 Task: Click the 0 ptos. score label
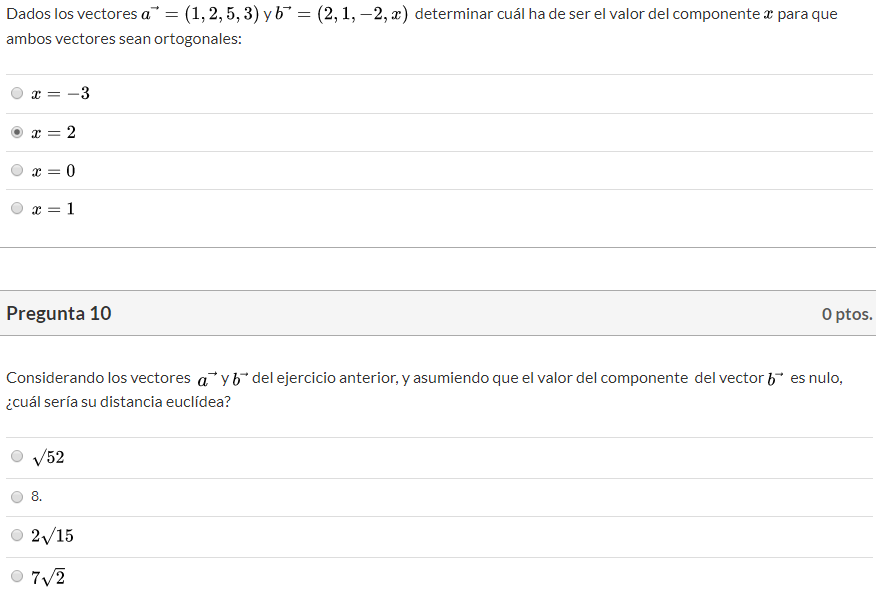847,314
